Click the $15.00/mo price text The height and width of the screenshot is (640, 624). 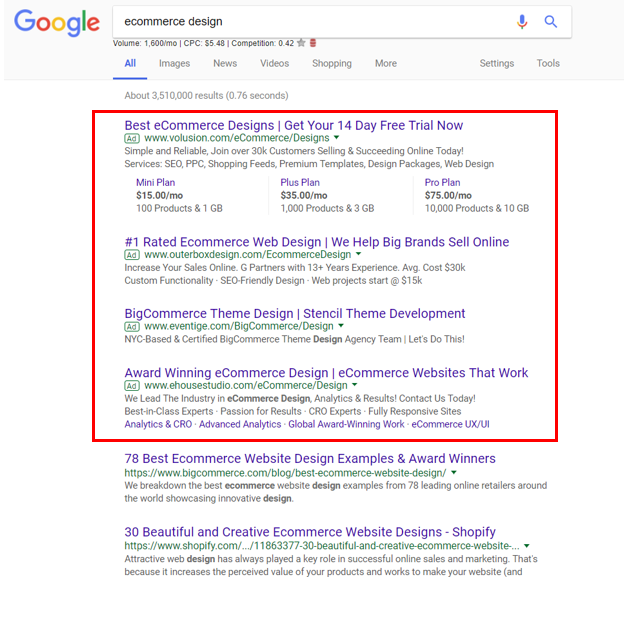[160, 196]
